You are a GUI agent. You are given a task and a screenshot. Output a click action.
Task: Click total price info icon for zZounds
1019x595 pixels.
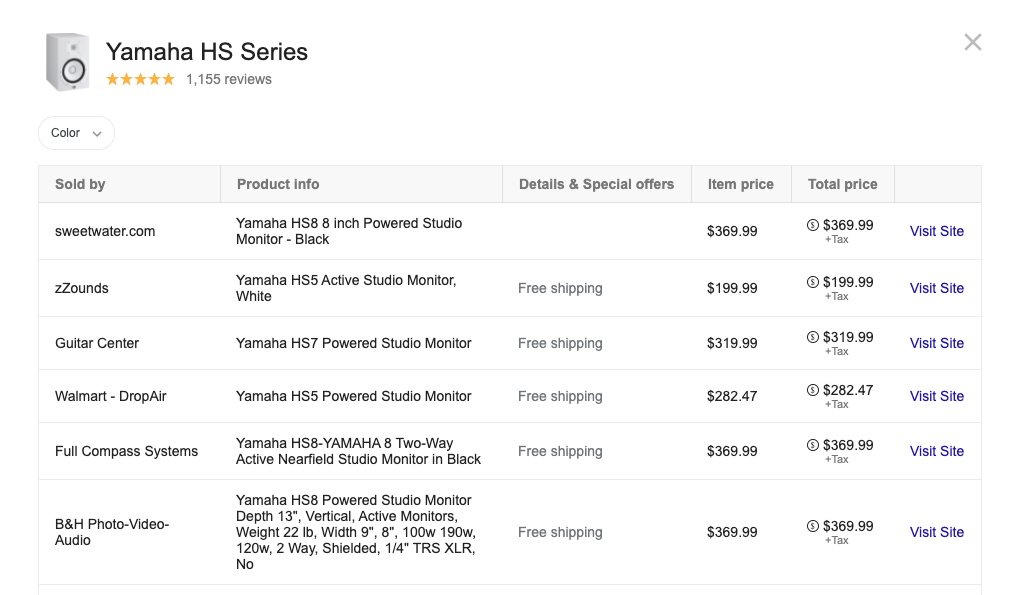click(x=813, y=282)
